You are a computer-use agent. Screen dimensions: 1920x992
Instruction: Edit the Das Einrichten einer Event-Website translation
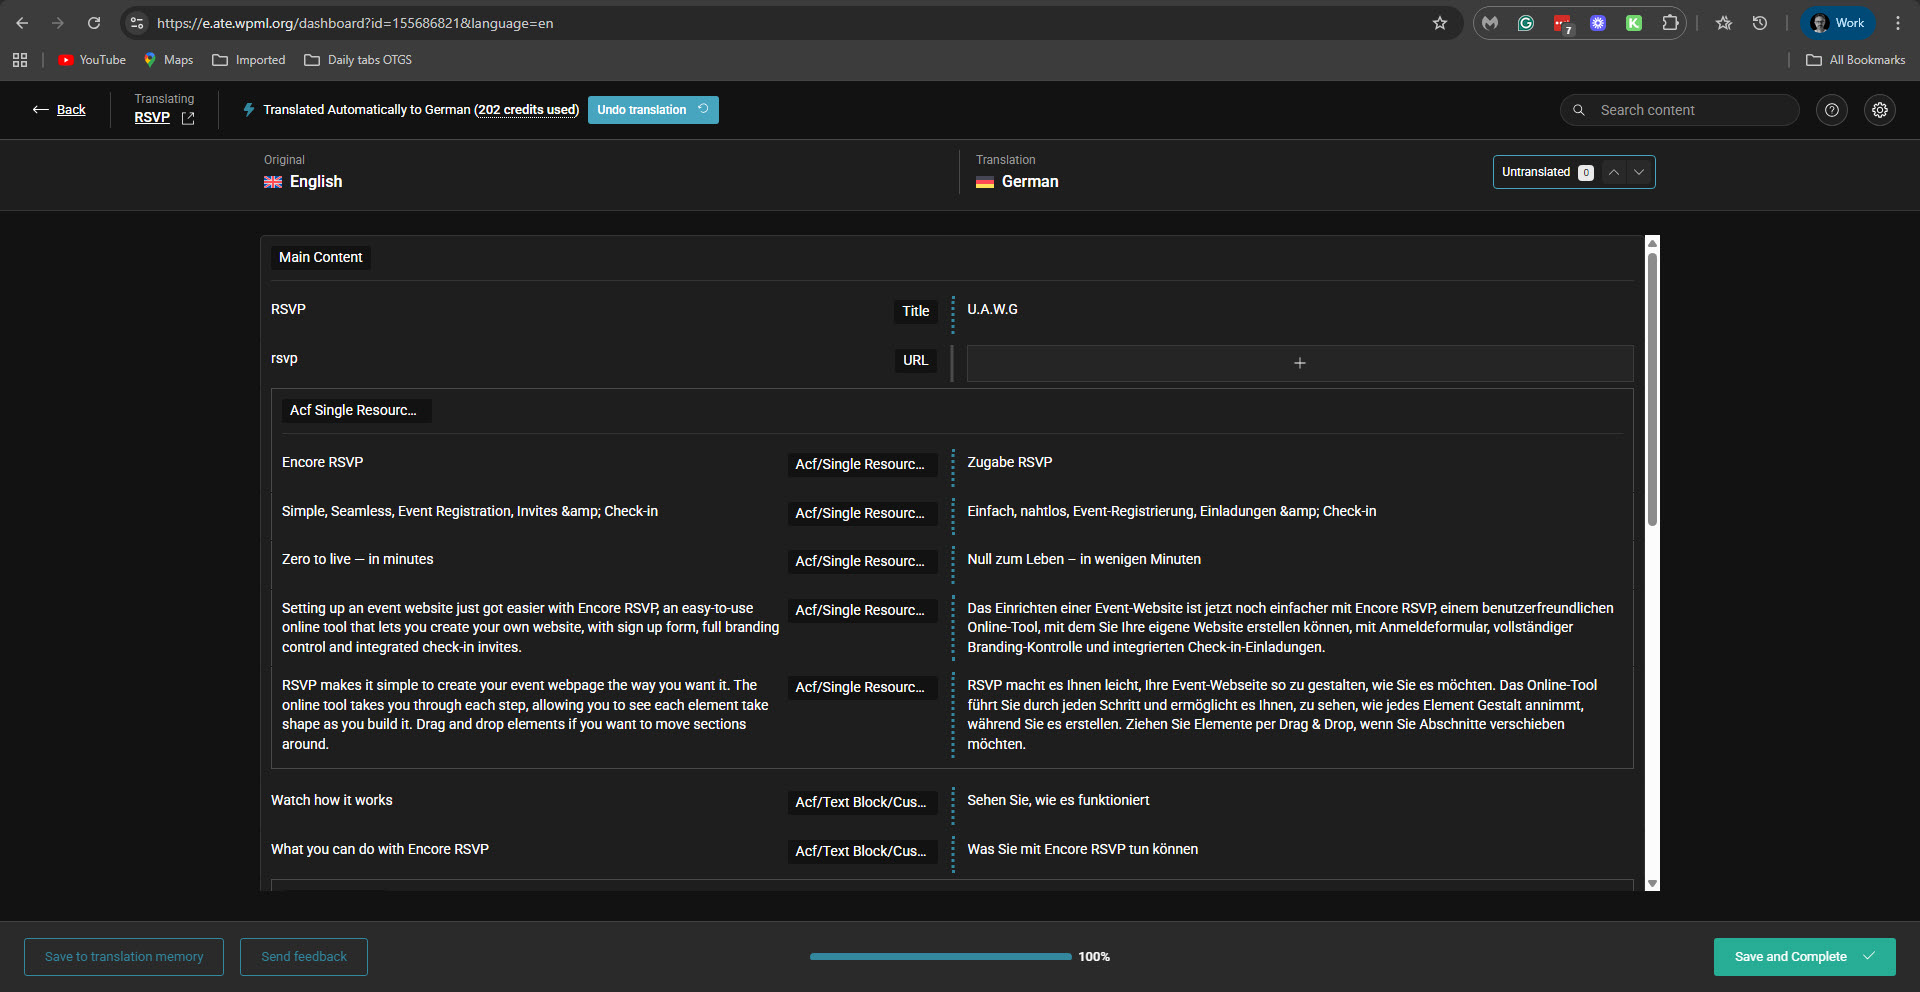[1292, 627]
